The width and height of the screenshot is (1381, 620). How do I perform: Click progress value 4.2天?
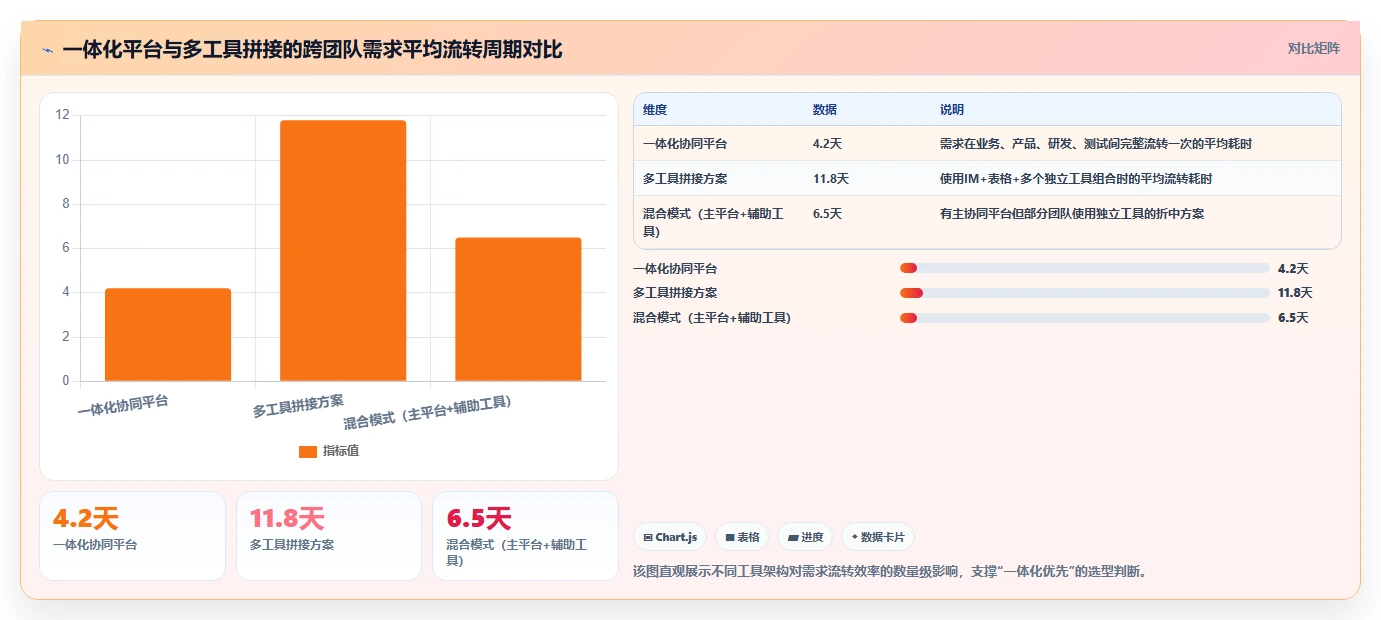1293,268
